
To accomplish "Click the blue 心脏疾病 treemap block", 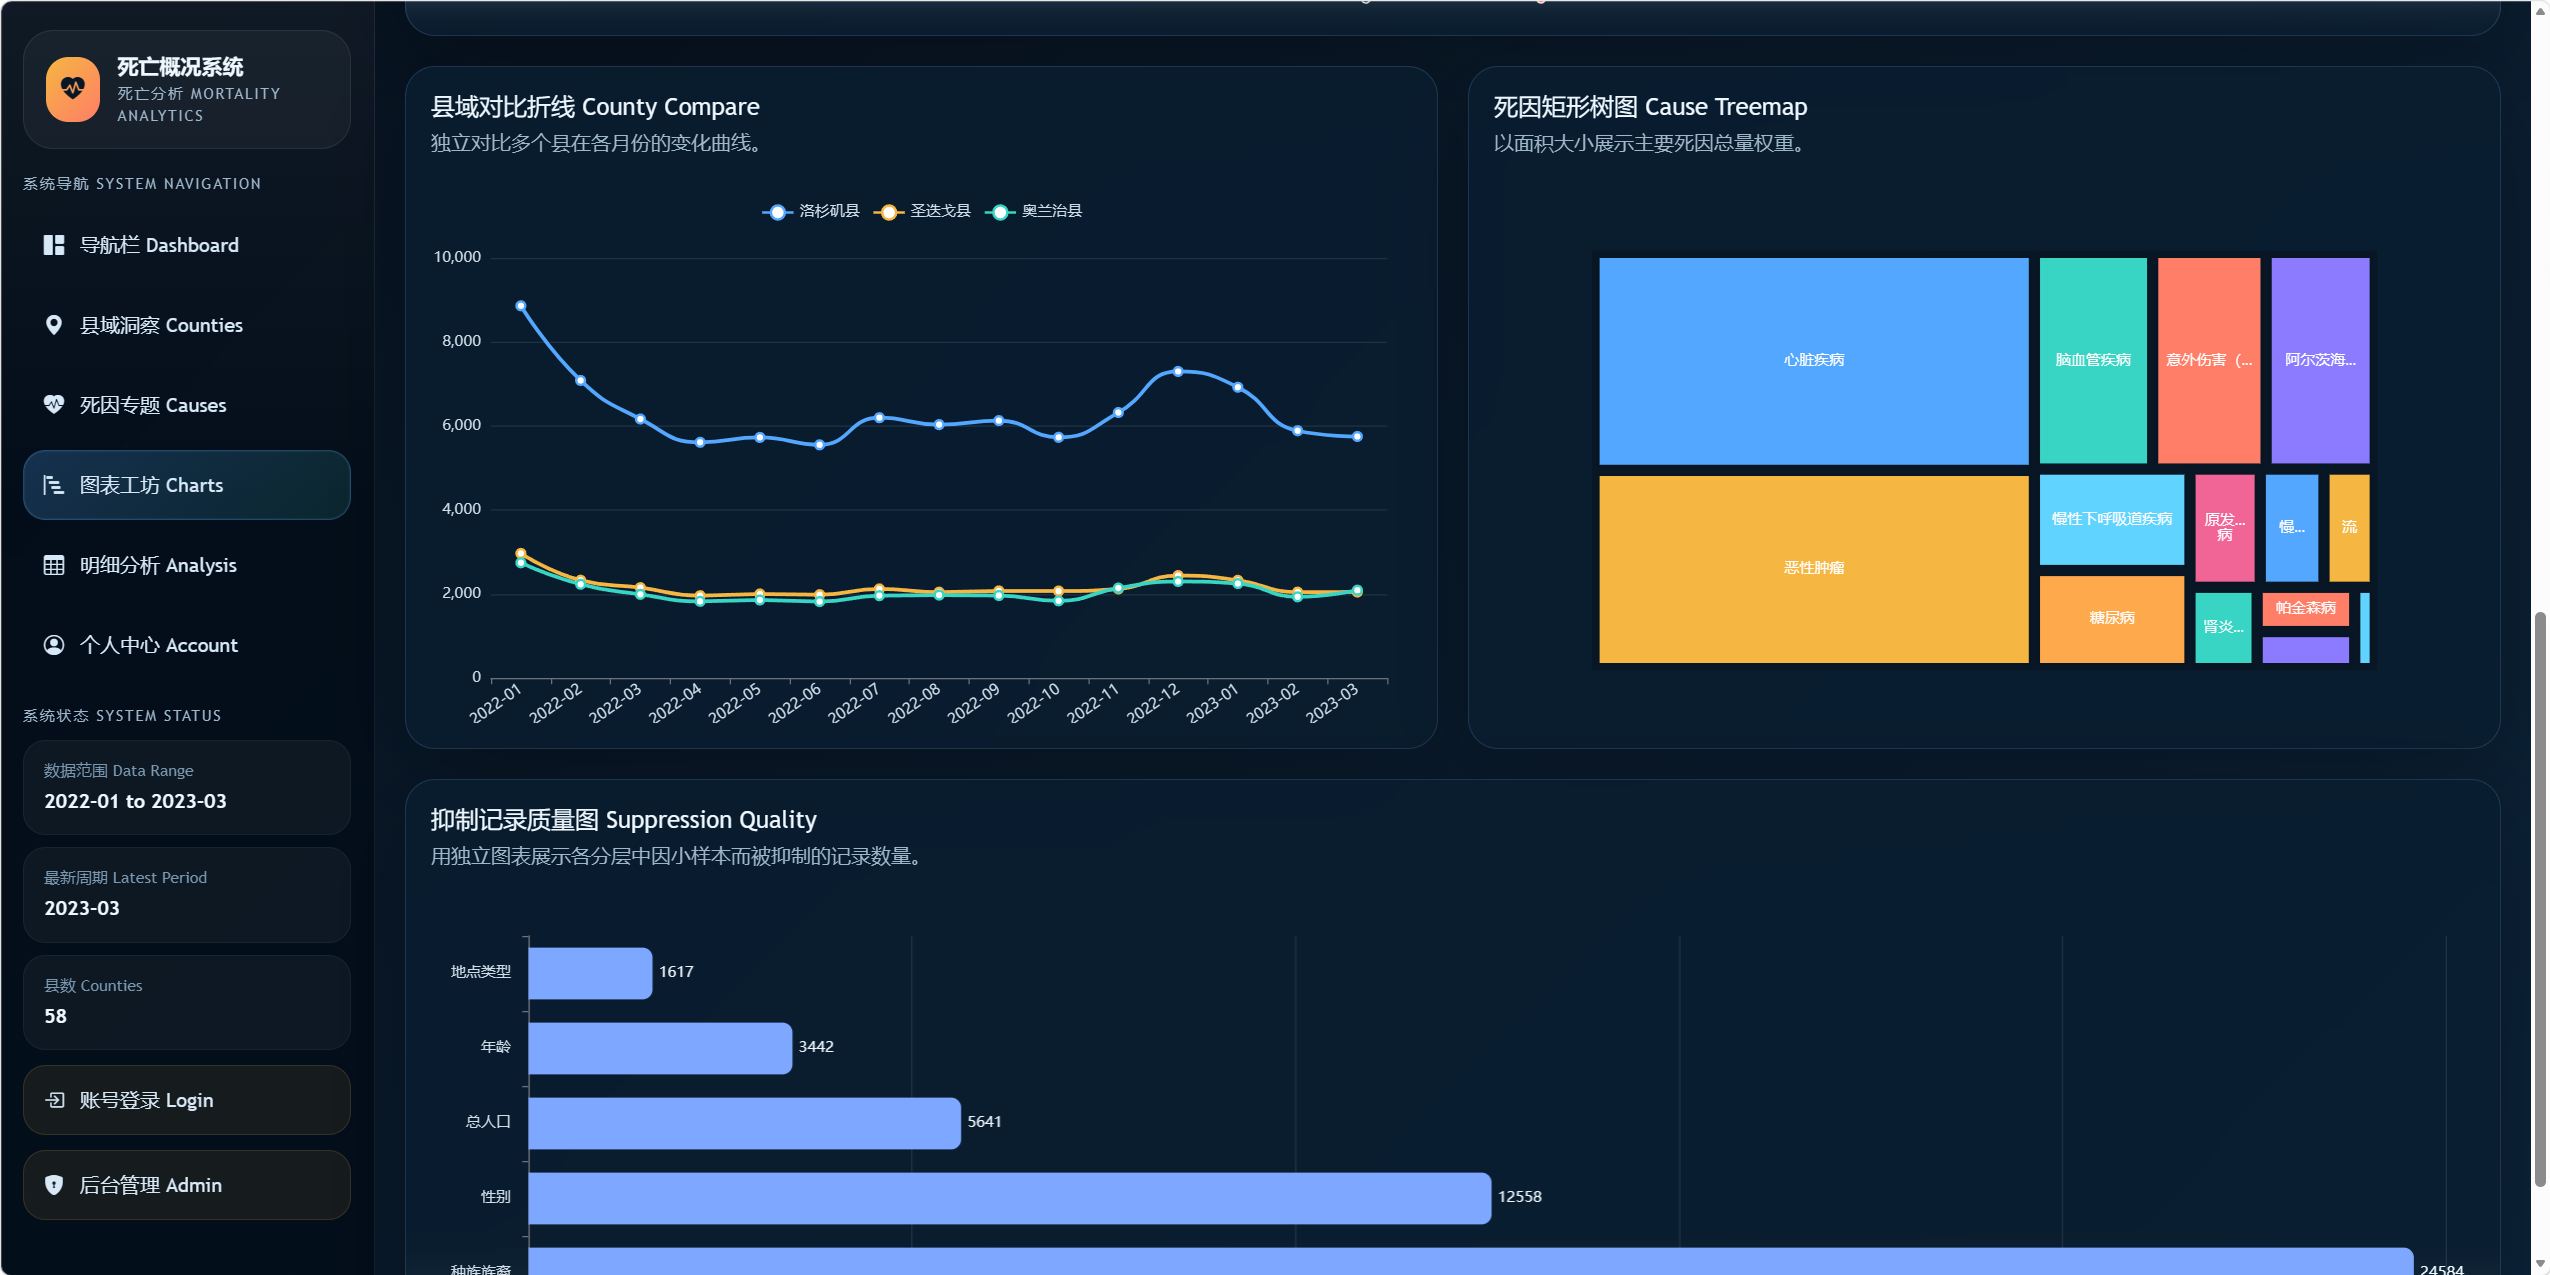I will point(1813,360).
